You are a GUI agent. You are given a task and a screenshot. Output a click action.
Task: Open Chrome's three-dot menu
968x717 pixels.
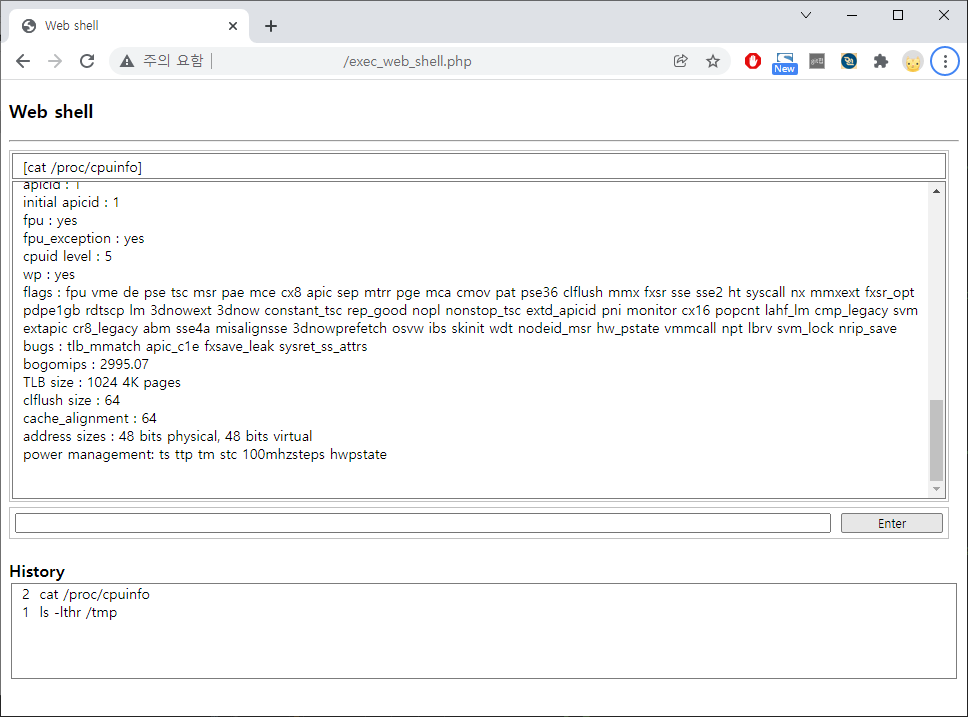click(945, 61)
